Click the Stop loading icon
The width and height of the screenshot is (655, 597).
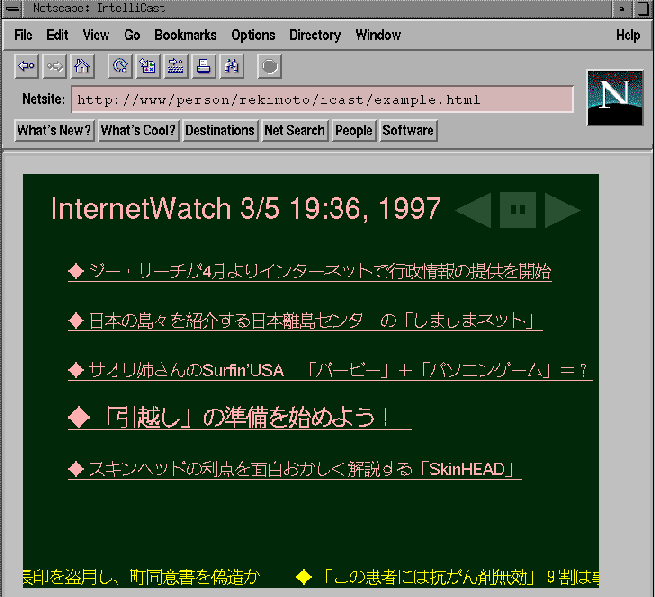click(269, 66)
